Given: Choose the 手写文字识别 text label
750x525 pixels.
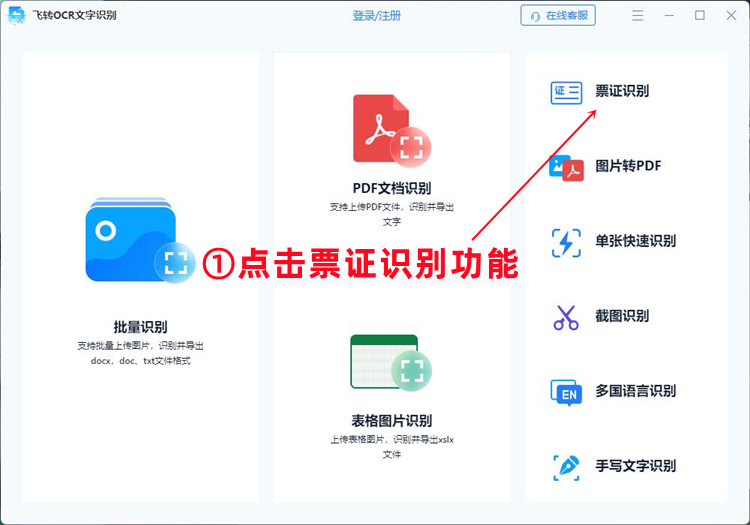Looking at the screenshot, I should coord(635,466).
